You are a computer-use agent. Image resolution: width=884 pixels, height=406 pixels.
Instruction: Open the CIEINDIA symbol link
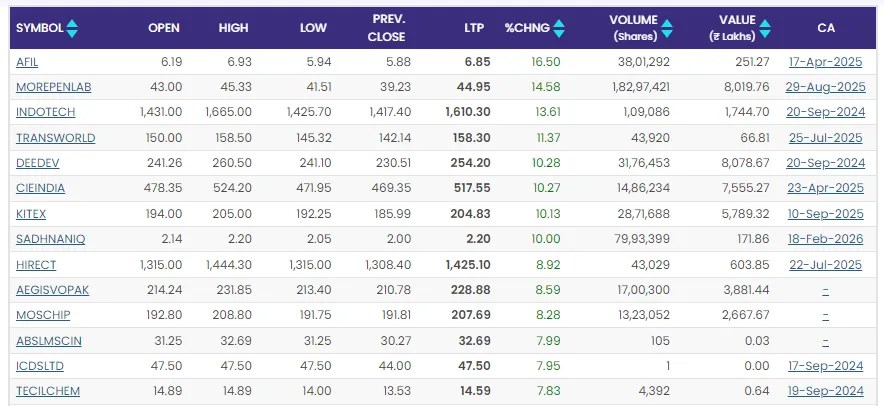tap(41, 188)
